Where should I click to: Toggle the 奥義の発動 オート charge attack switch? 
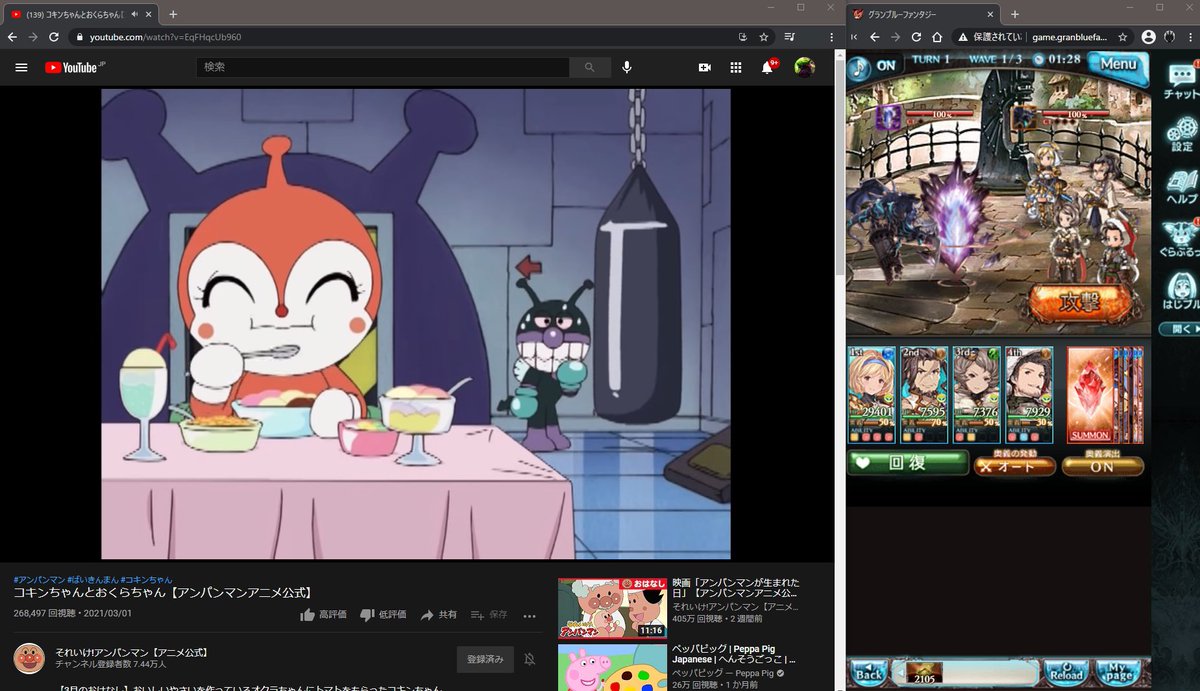click(1014, 465)
